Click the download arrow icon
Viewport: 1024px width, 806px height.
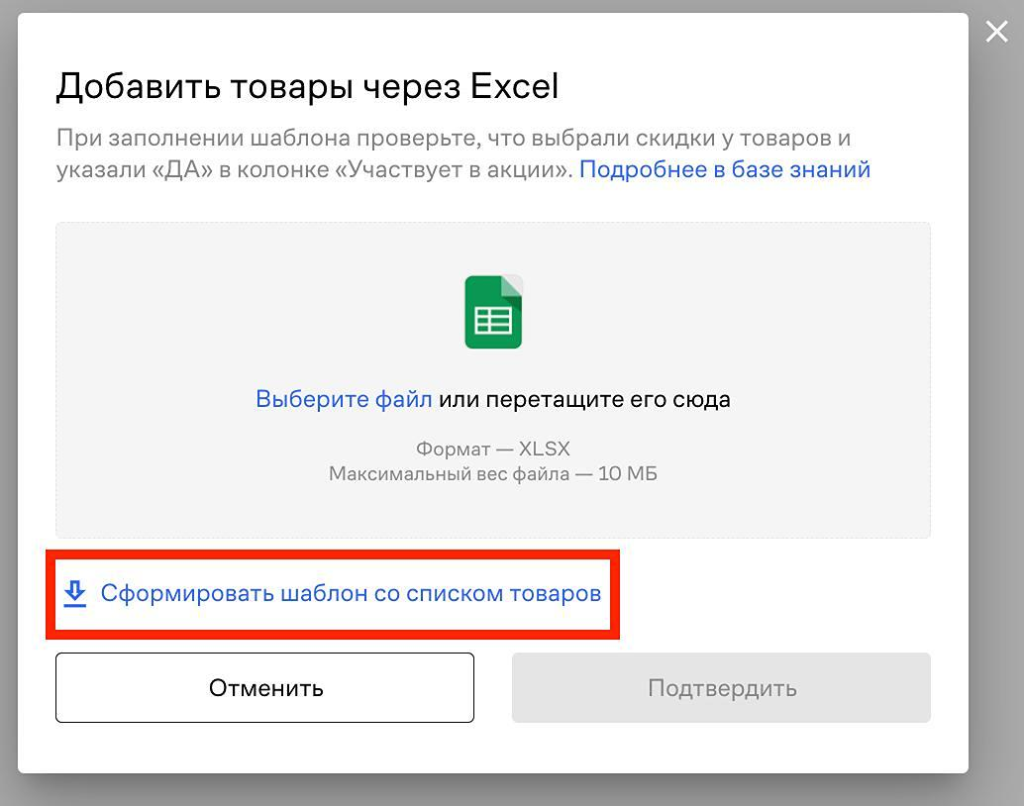(x=75, y=594)
